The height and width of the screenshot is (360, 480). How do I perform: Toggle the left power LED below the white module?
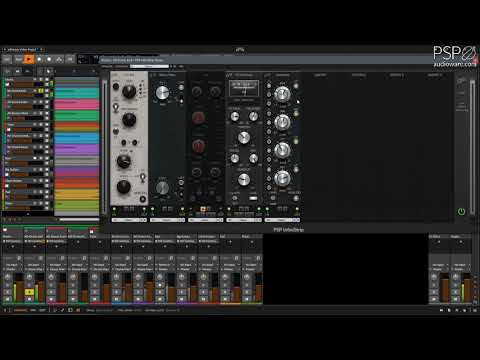[x=114, y=210]
